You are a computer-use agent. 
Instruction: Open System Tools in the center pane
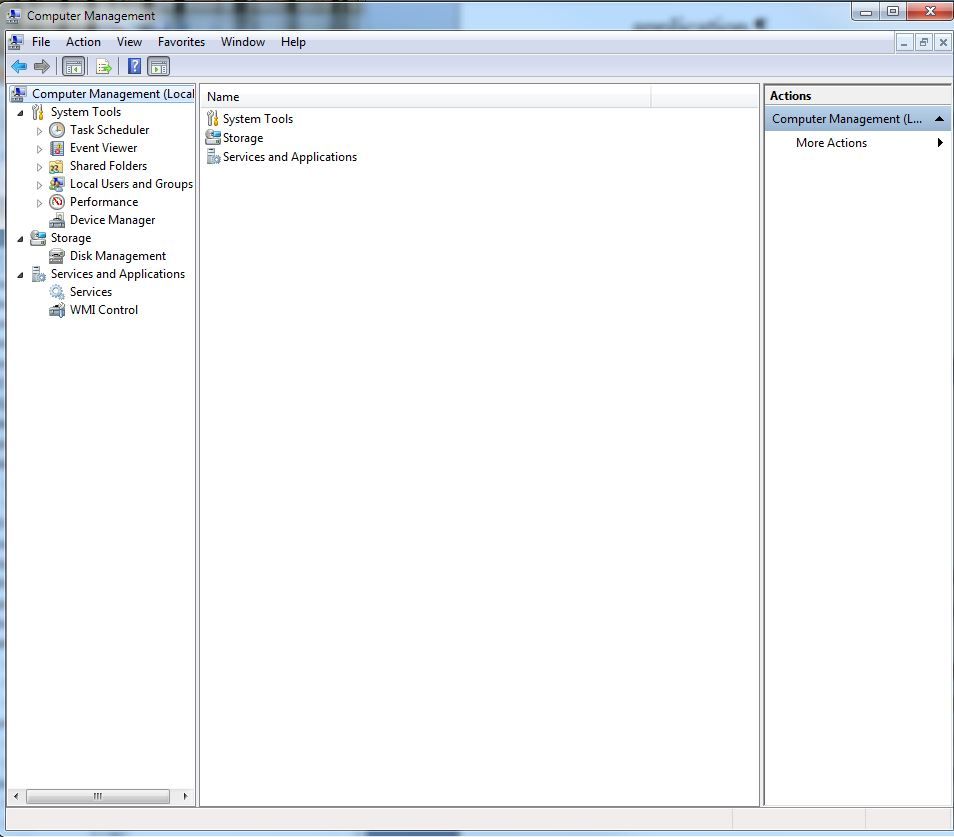coord(257,118)
